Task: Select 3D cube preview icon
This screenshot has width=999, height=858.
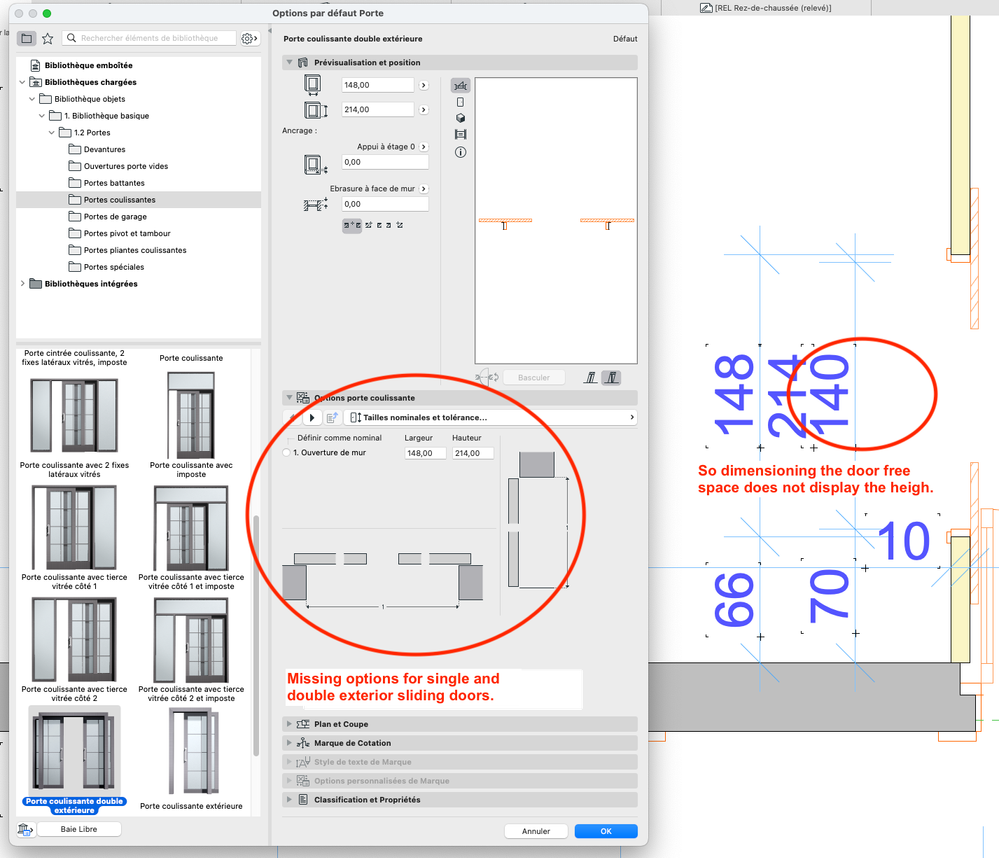Action: pos(460,118)
